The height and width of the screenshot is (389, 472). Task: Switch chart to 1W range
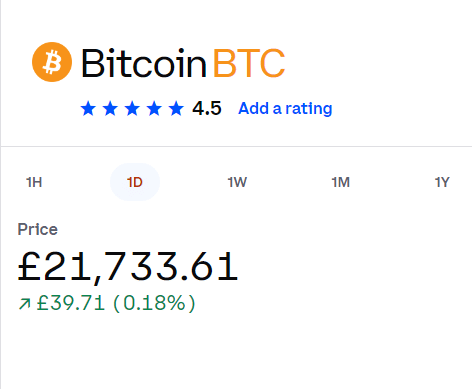(237, 182)
